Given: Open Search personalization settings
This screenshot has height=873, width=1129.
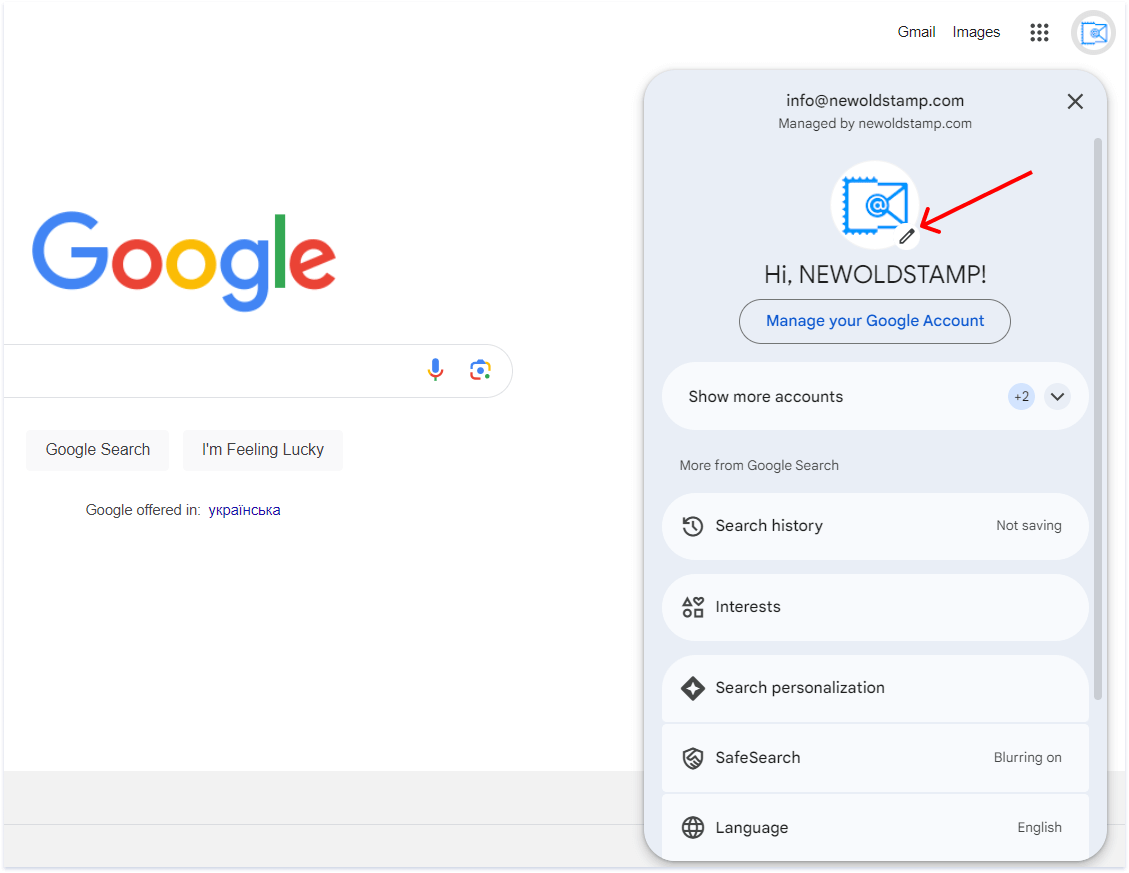Looking at the screenshot, I should (x=875, y=689).
